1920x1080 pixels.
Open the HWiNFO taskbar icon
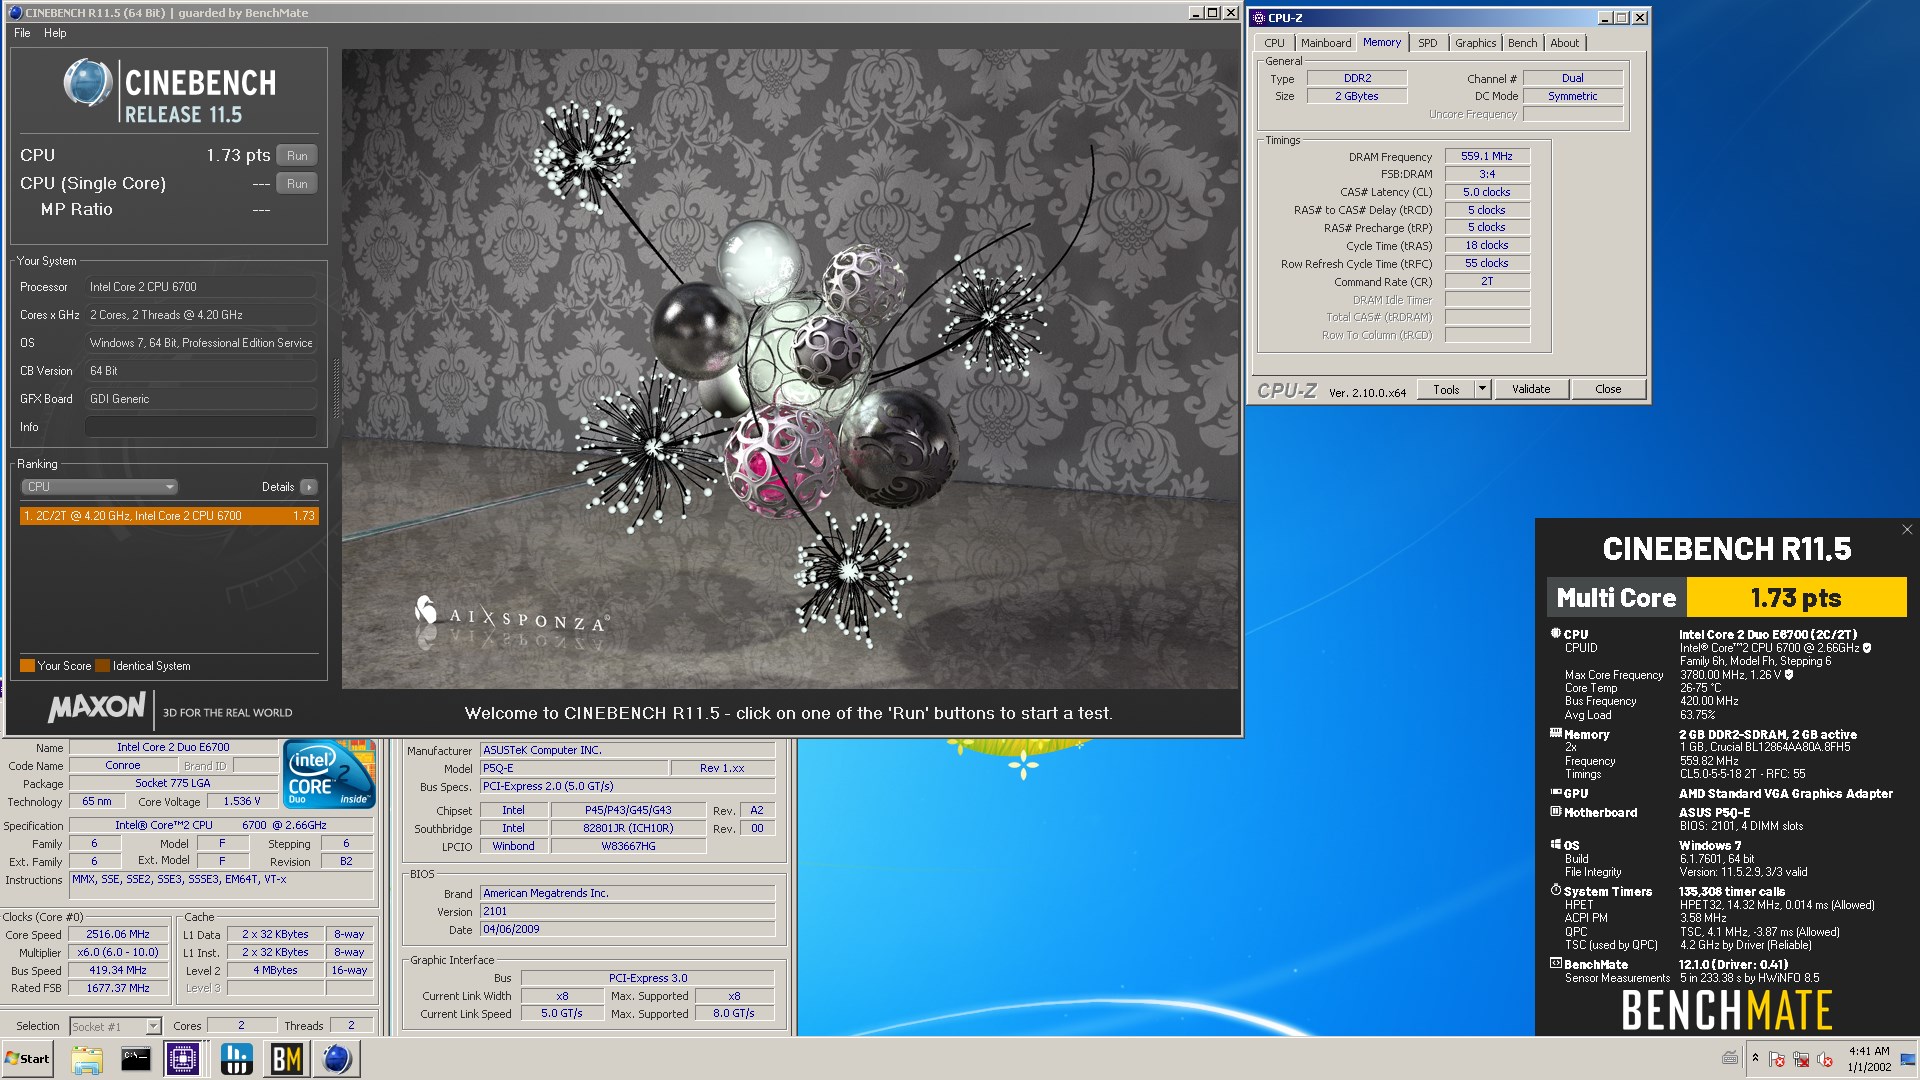tap(236, 1059)
